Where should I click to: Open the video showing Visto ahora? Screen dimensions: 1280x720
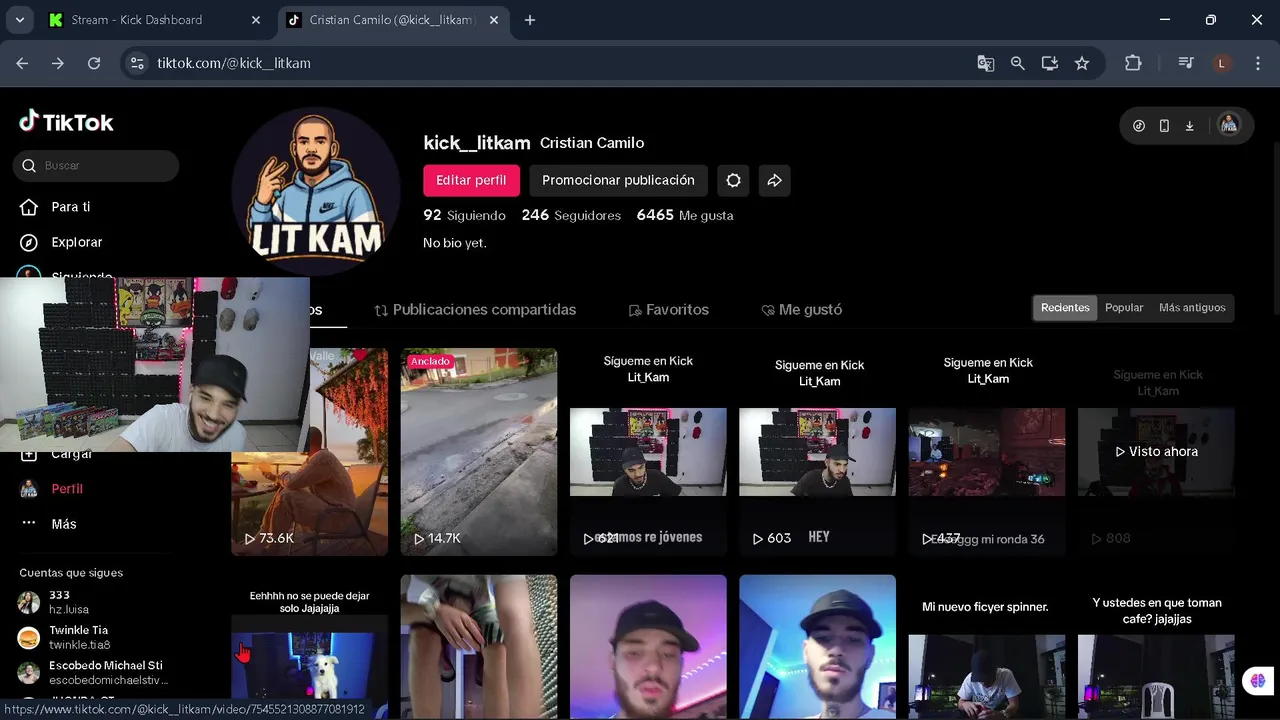tap(1156, 452)
